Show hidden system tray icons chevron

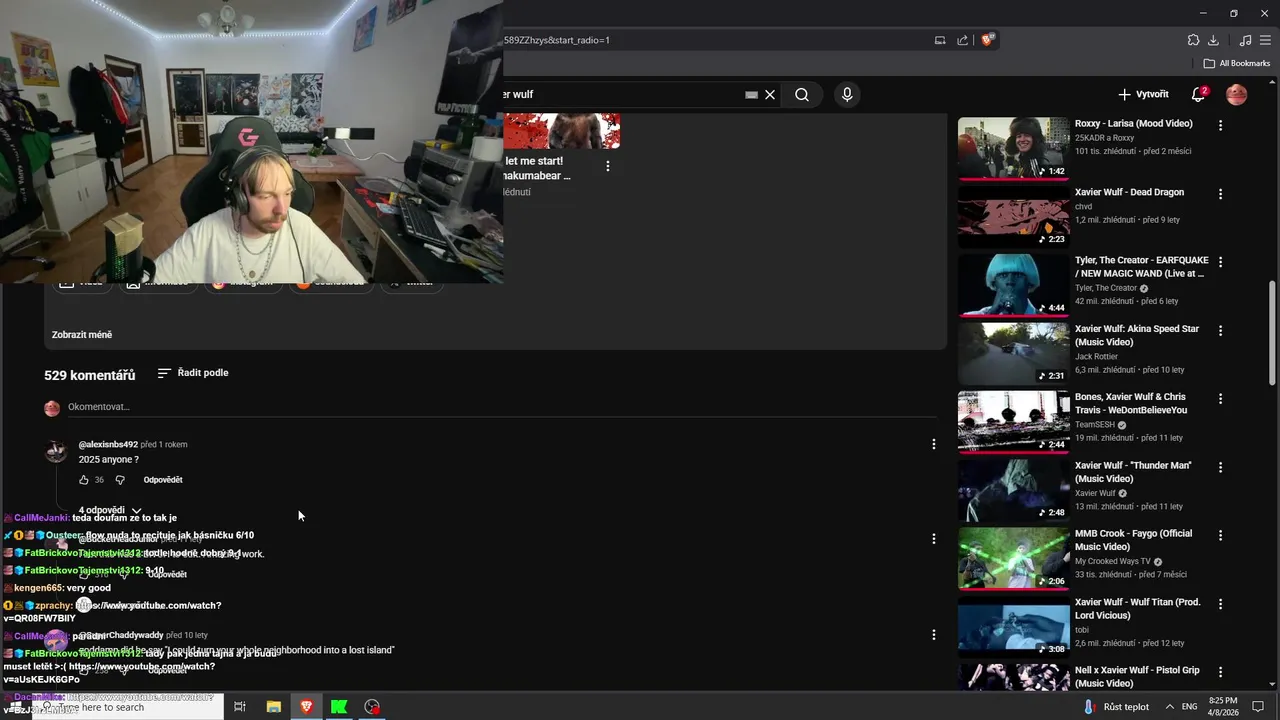[x=1169, y=707]
